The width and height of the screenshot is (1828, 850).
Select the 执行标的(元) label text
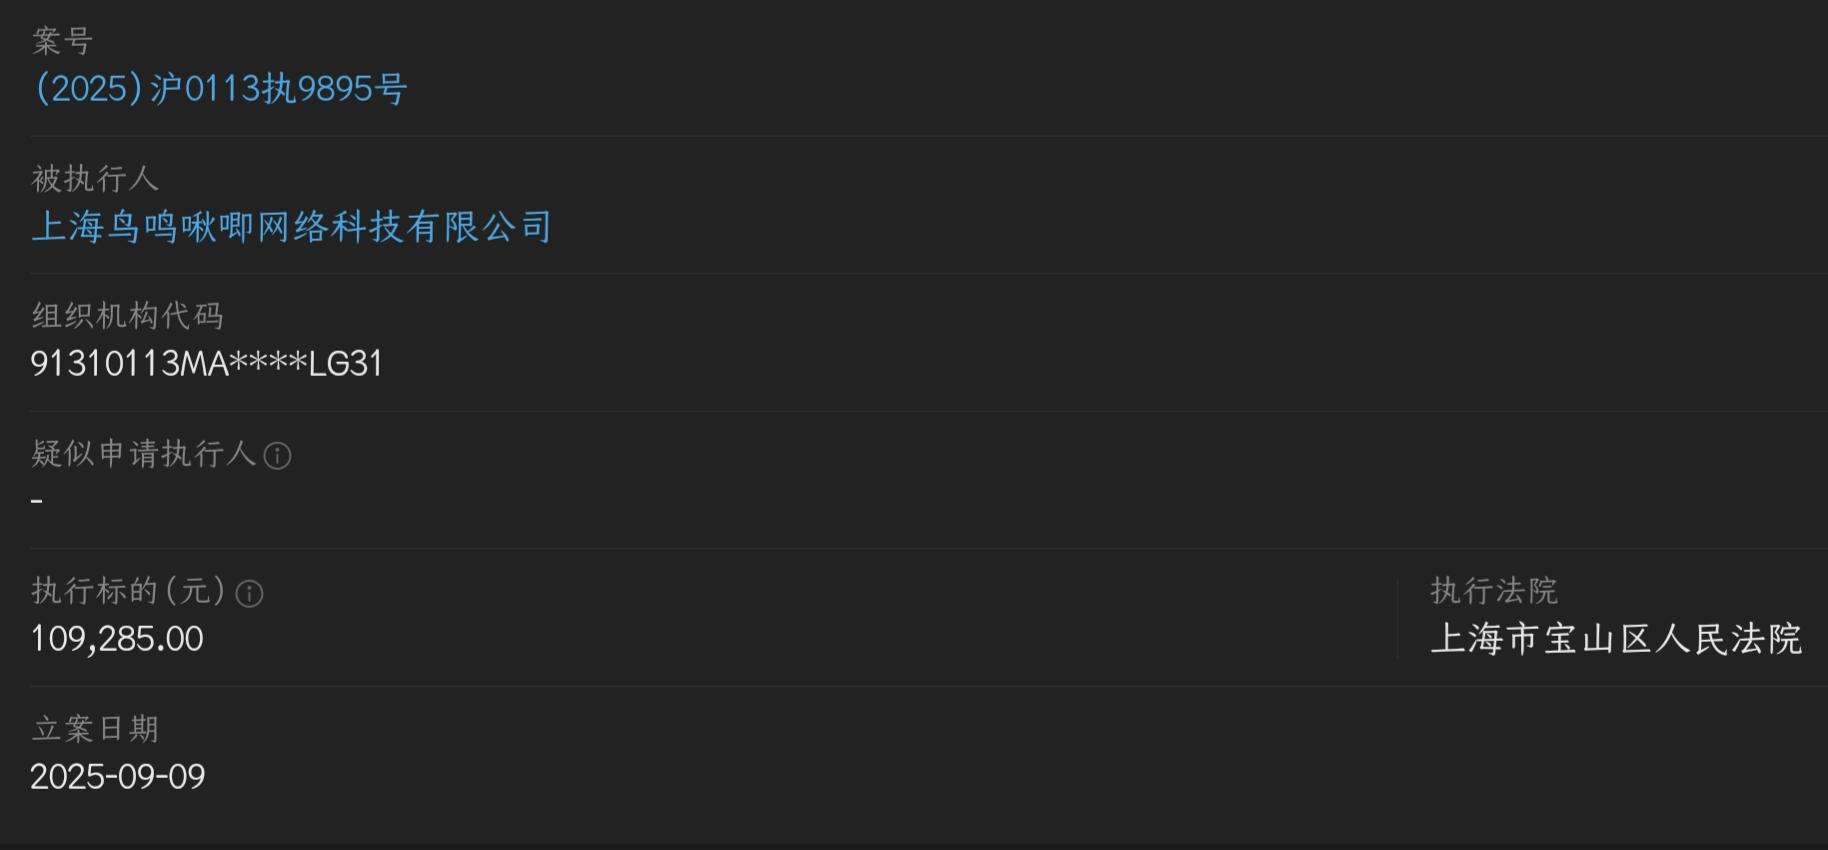click(x=129, y=591)
